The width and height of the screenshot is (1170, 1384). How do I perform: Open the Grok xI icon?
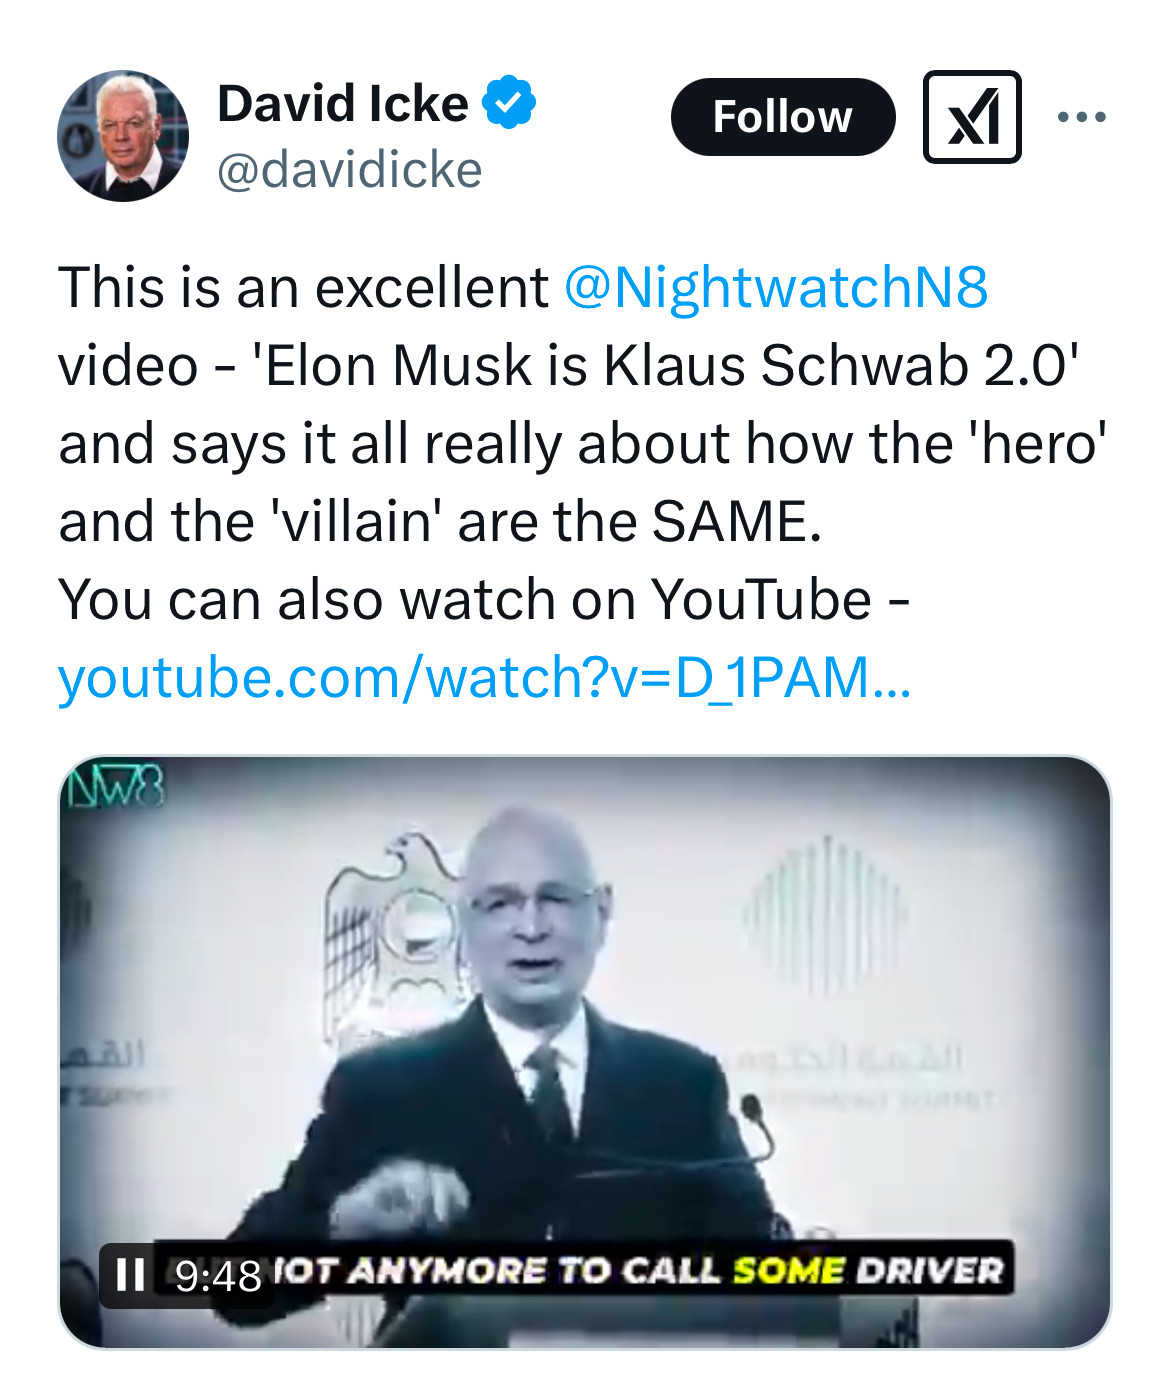click(972, 117)
